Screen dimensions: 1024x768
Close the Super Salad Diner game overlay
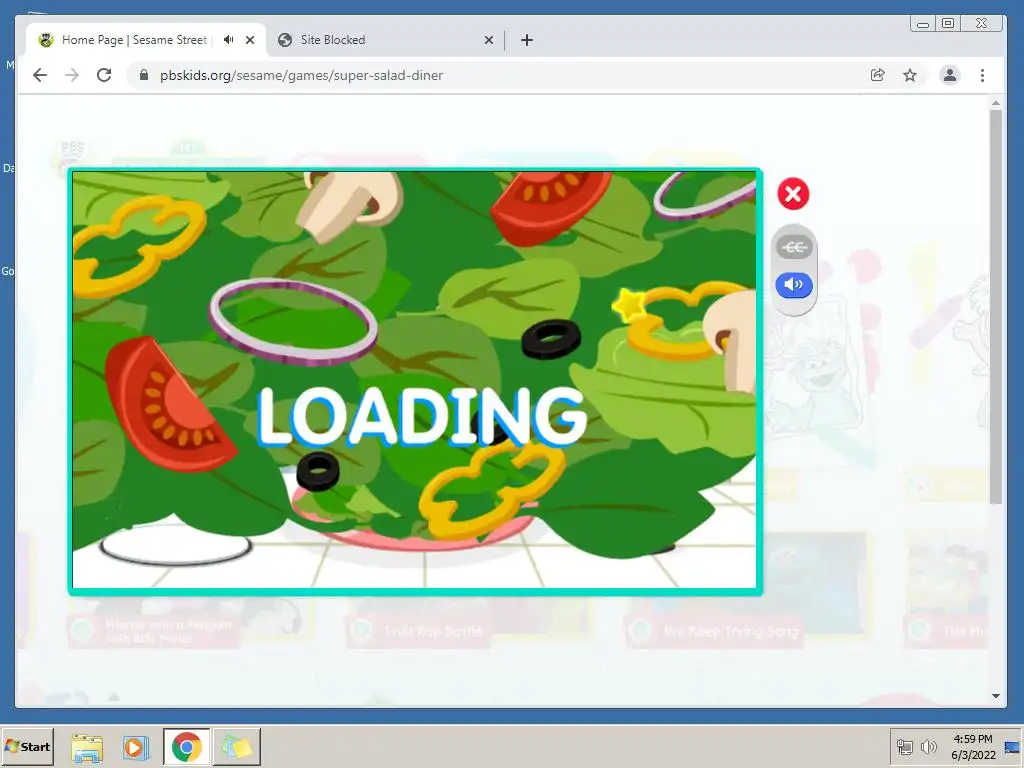click(793, 194)
